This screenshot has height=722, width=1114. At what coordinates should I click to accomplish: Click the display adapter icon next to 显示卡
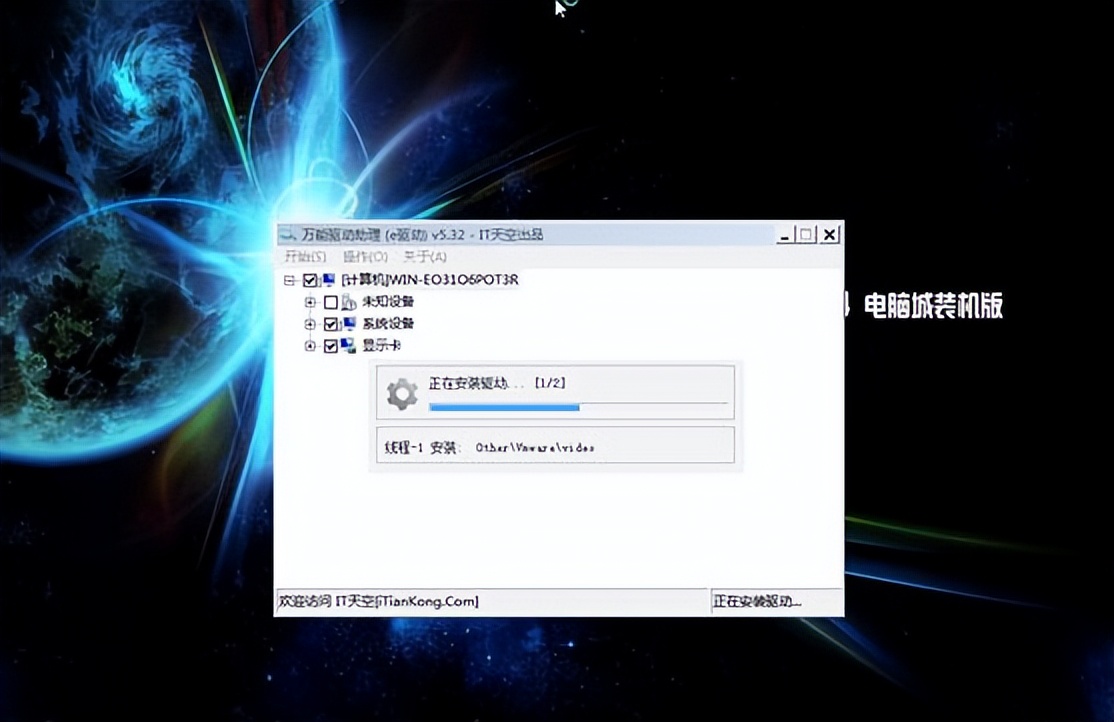pyautogui.click(x=348, y=346)
